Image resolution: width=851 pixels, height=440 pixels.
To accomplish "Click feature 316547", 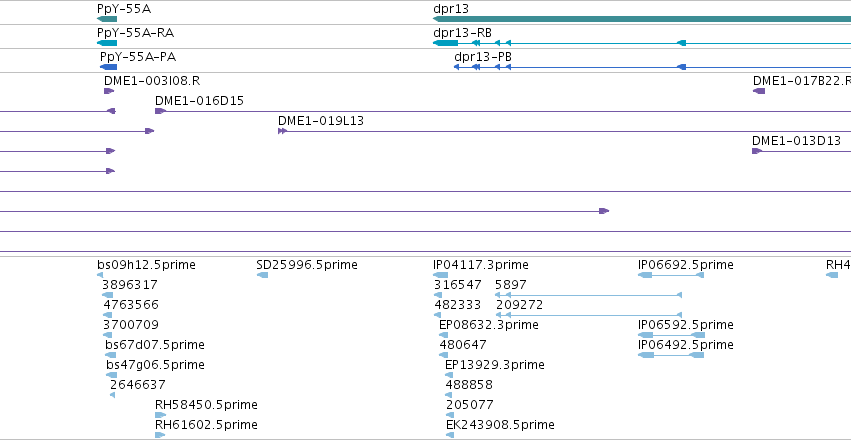I will pos(458,285).
